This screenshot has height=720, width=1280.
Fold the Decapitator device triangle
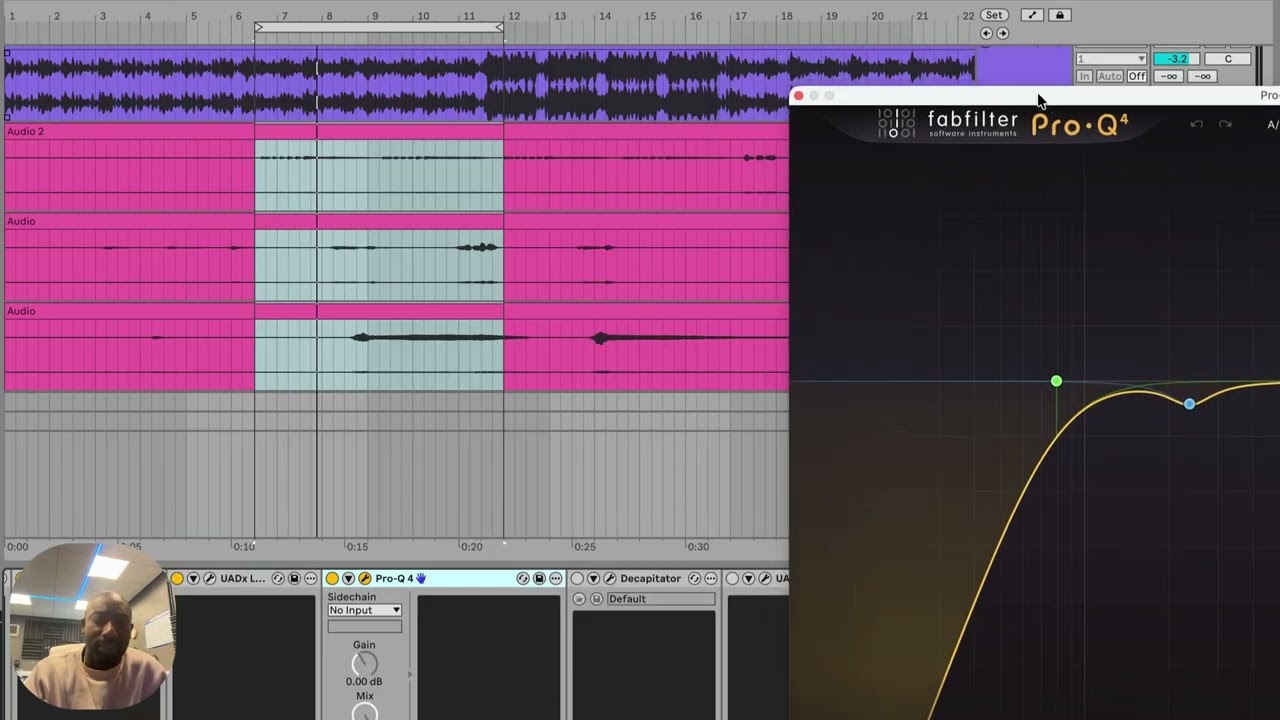coord(593,578)
